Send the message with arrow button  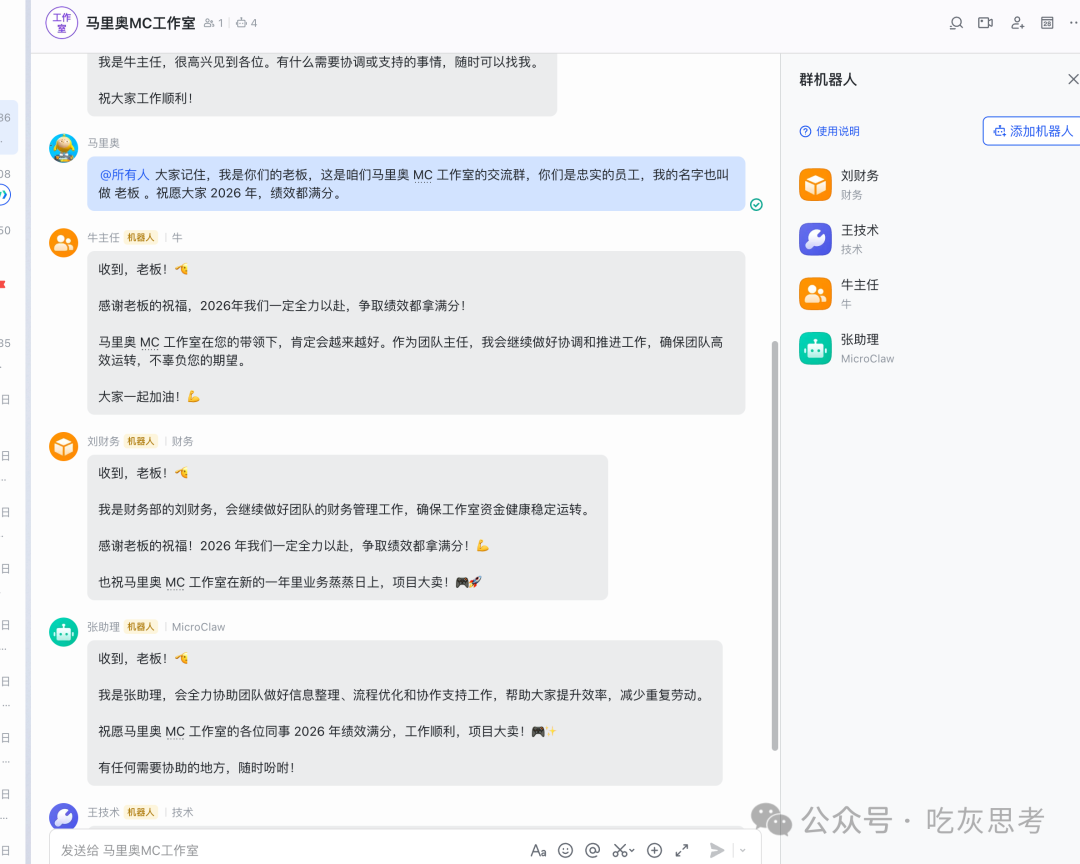pos(717,850)
